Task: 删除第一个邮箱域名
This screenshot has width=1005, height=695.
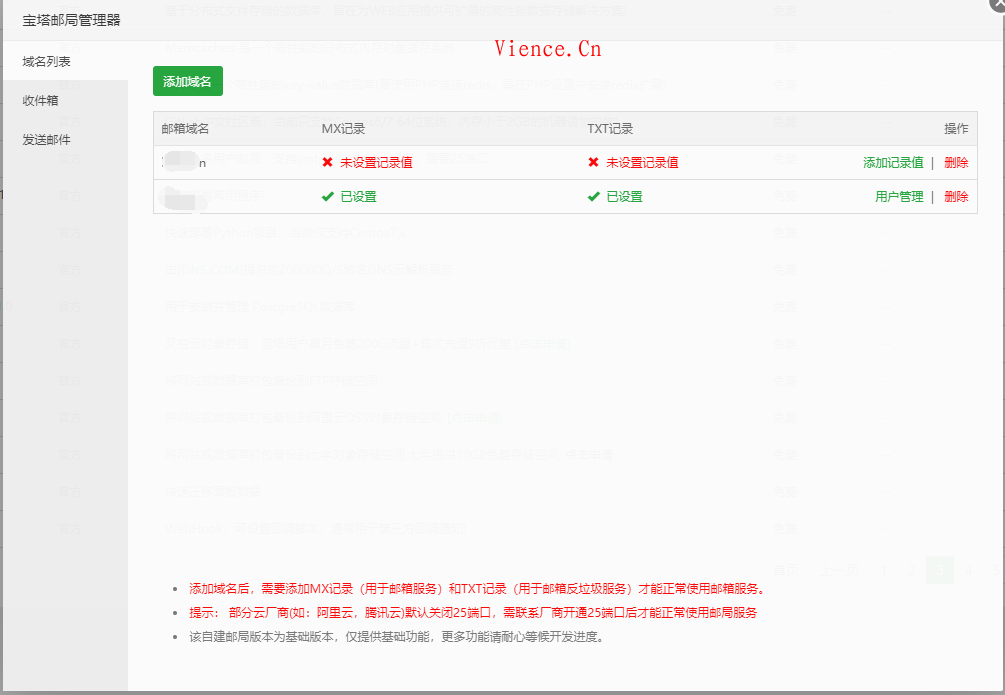Action: (x=956, y=162)
